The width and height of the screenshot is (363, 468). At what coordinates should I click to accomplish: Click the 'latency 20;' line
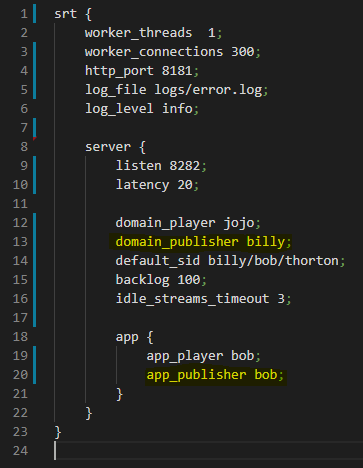click(157, 185)
